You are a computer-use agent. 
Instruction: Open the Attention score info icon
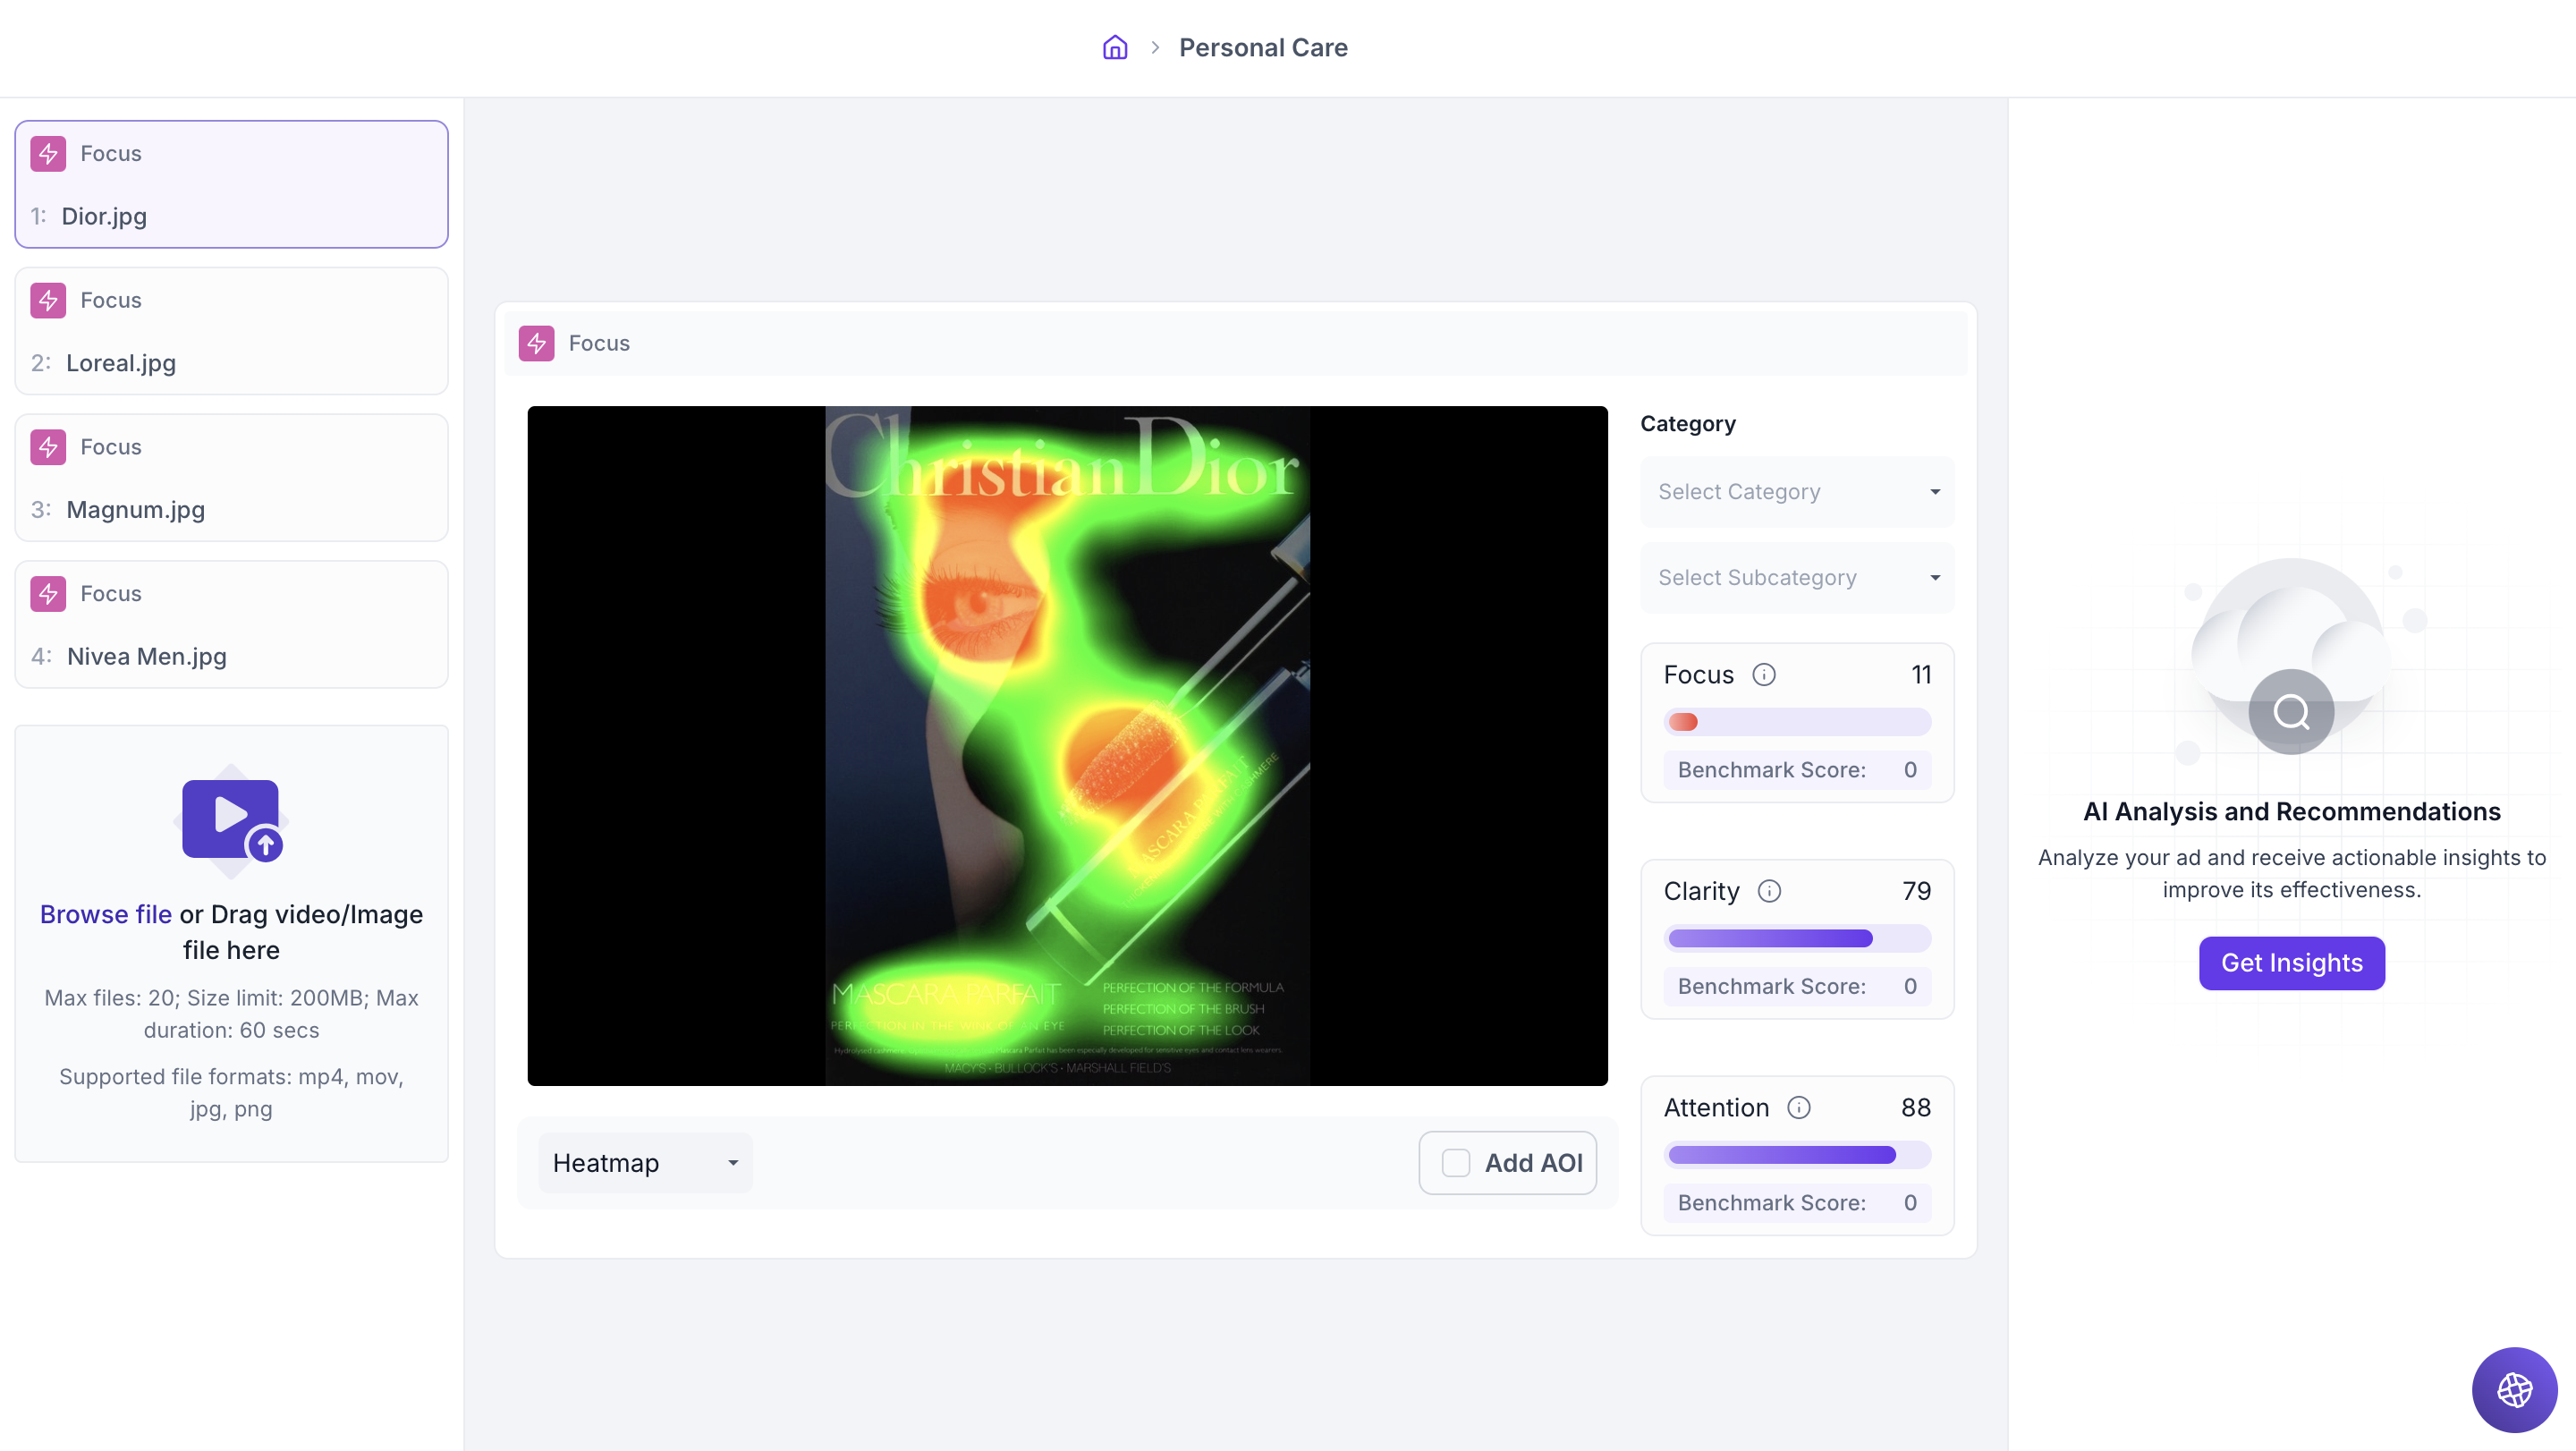click(1799, 1108)
